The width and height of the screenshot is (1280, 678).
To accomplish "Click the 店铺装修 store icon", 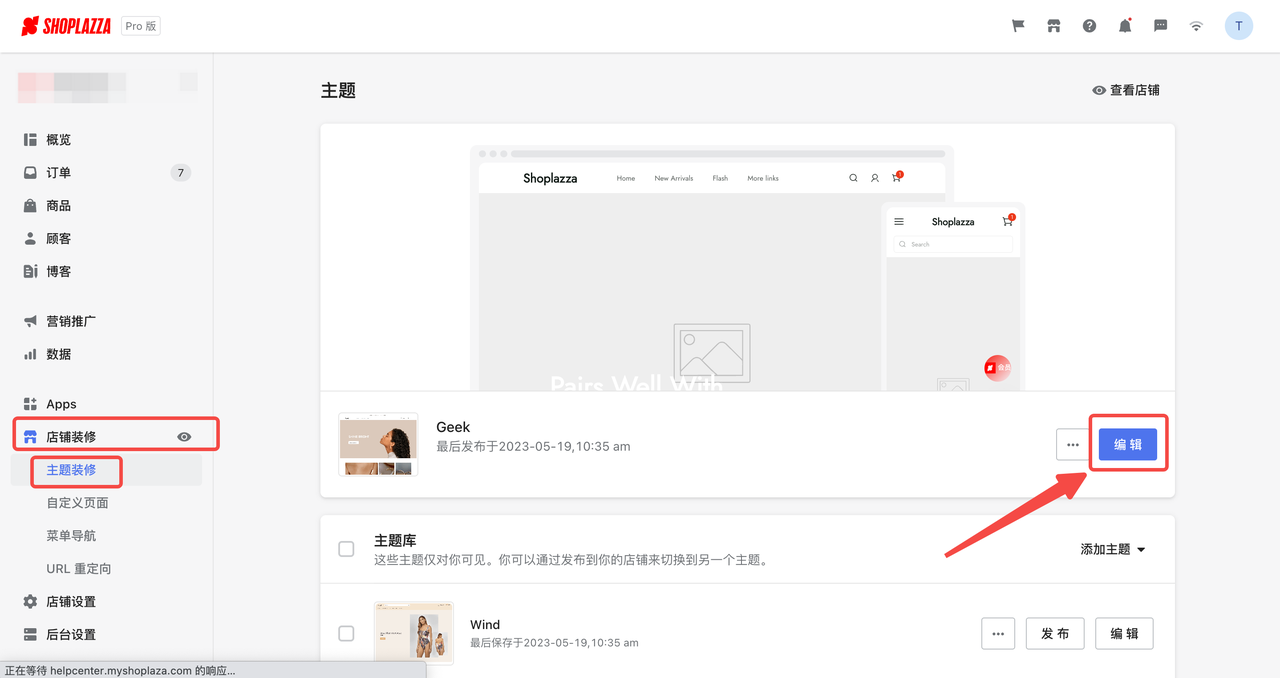I will (30, 437).
